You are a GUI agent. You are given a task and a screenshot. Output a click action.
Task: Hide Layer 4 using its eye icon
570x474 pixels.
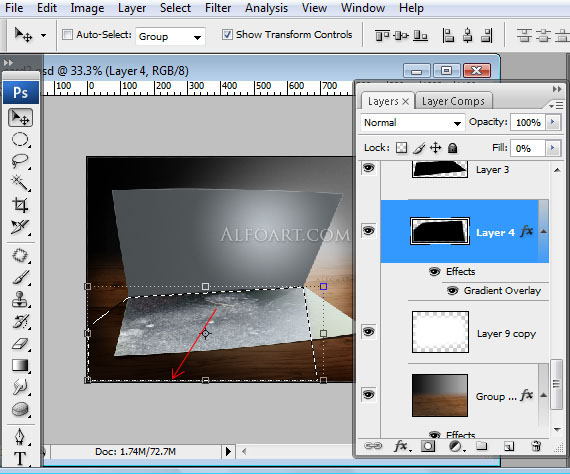coord(369,230)
